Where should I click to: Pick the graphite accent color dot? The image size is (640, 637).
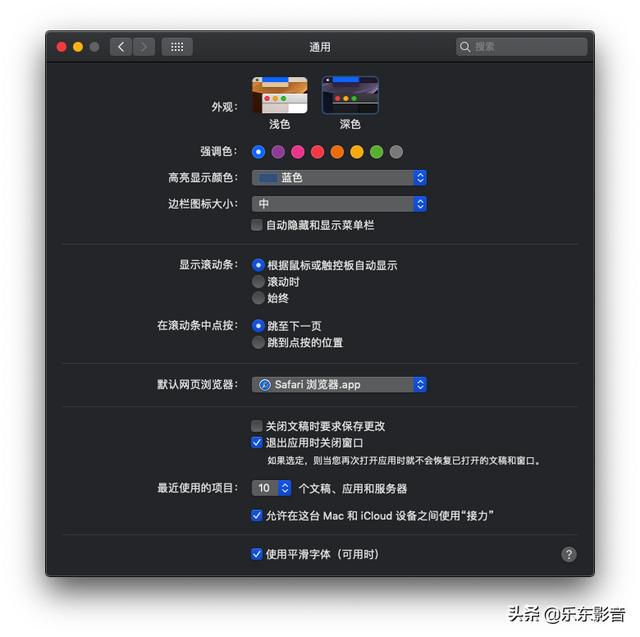(x=396, y=152)
